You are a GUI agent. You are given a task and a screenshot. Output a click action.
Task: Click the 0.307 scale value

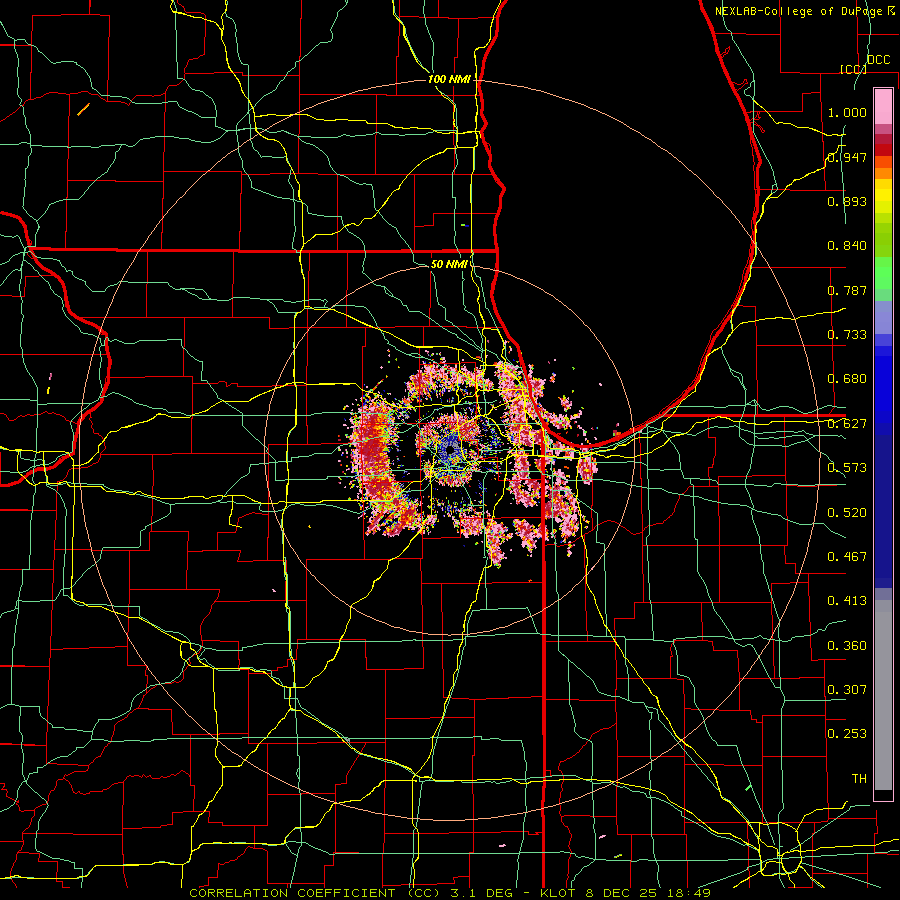847,690
